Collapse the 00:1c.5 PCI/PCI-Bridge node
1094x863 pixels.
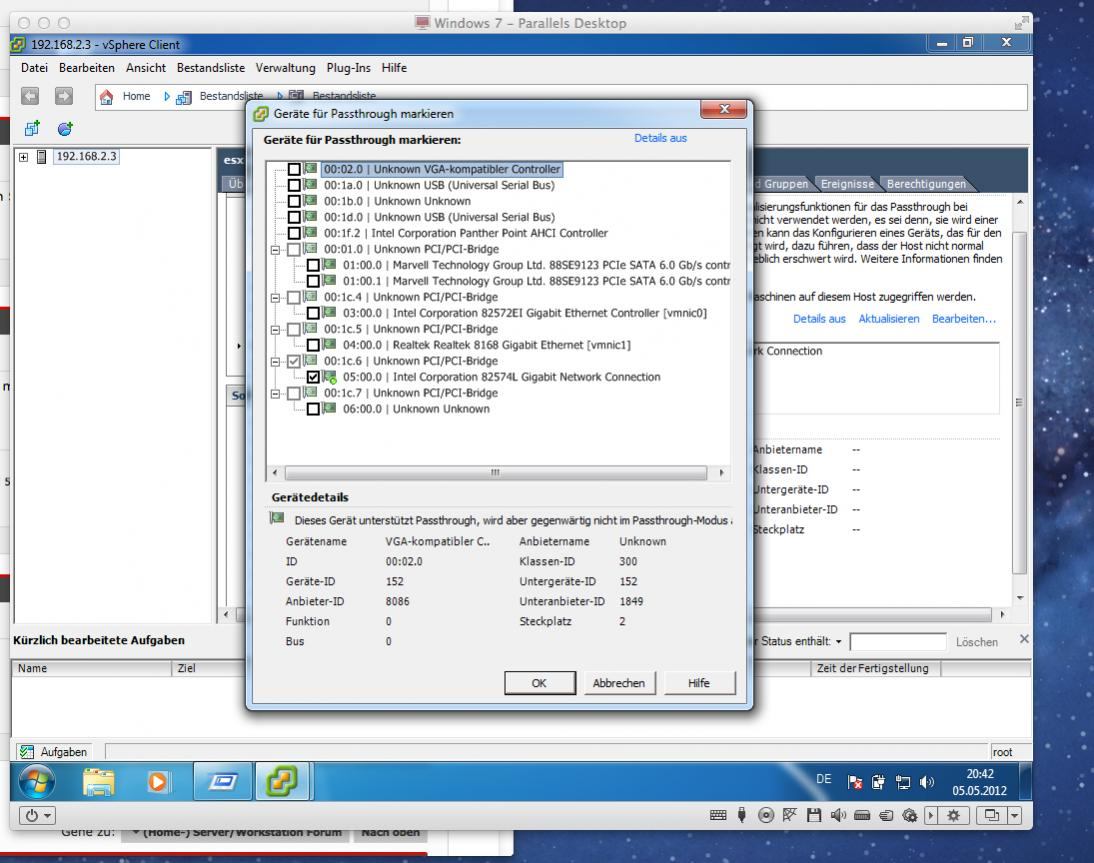pyautogui.click(x=276, y=330)
